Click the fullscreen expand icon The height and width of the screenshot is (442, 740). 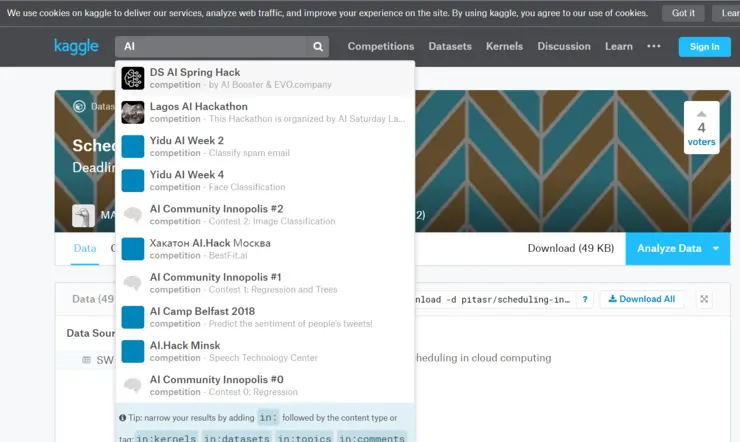(704, 299)
